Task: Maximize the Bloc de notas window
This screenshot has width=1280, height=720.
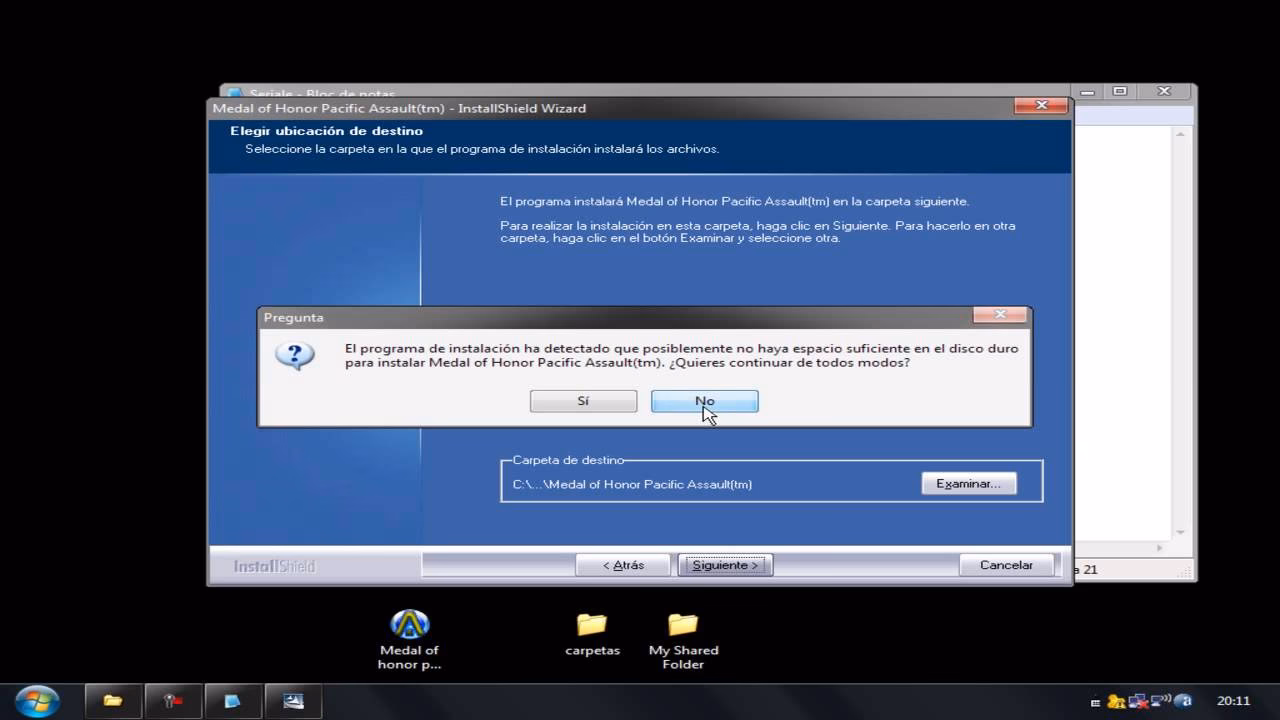Action: pos(1120,91)
